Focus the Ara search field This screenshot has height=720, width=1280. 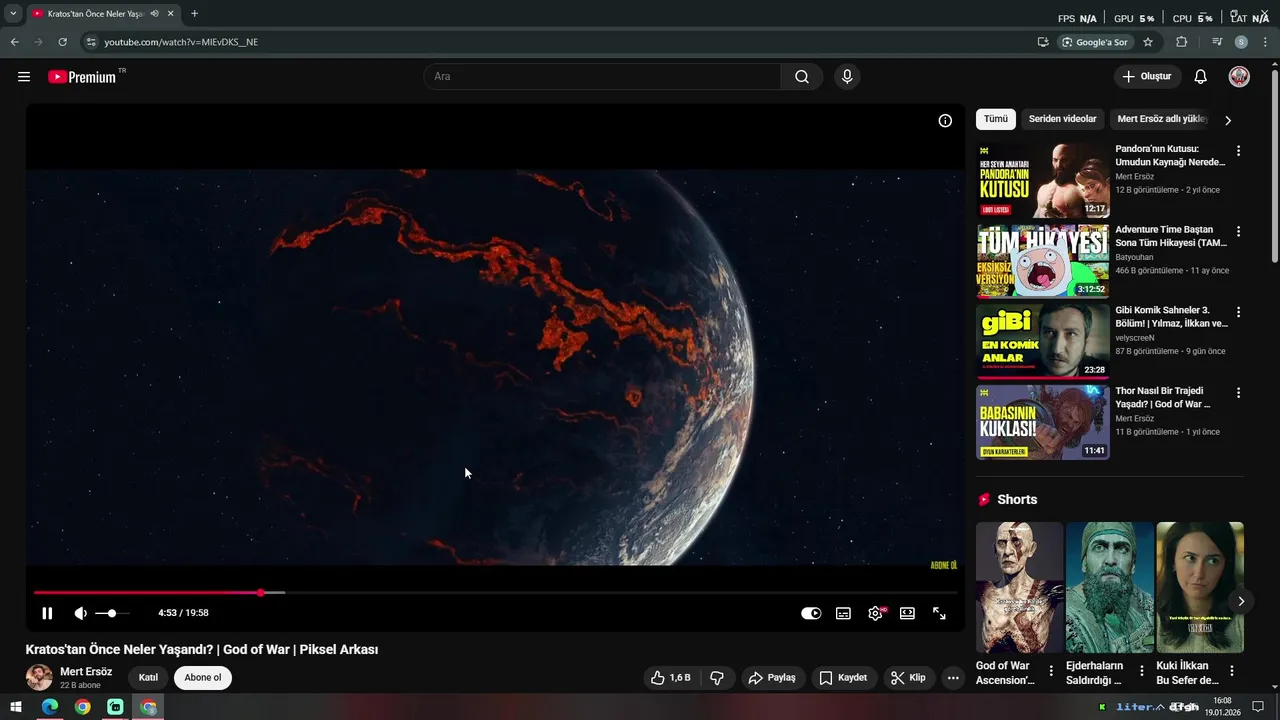coord(602,77)
